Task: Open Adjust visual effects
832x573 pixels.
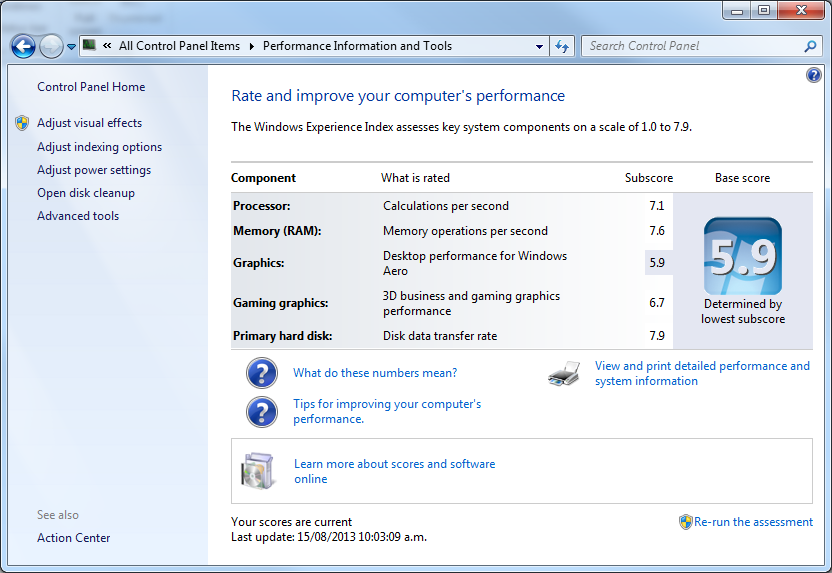Action: click(x=89, y=123)
